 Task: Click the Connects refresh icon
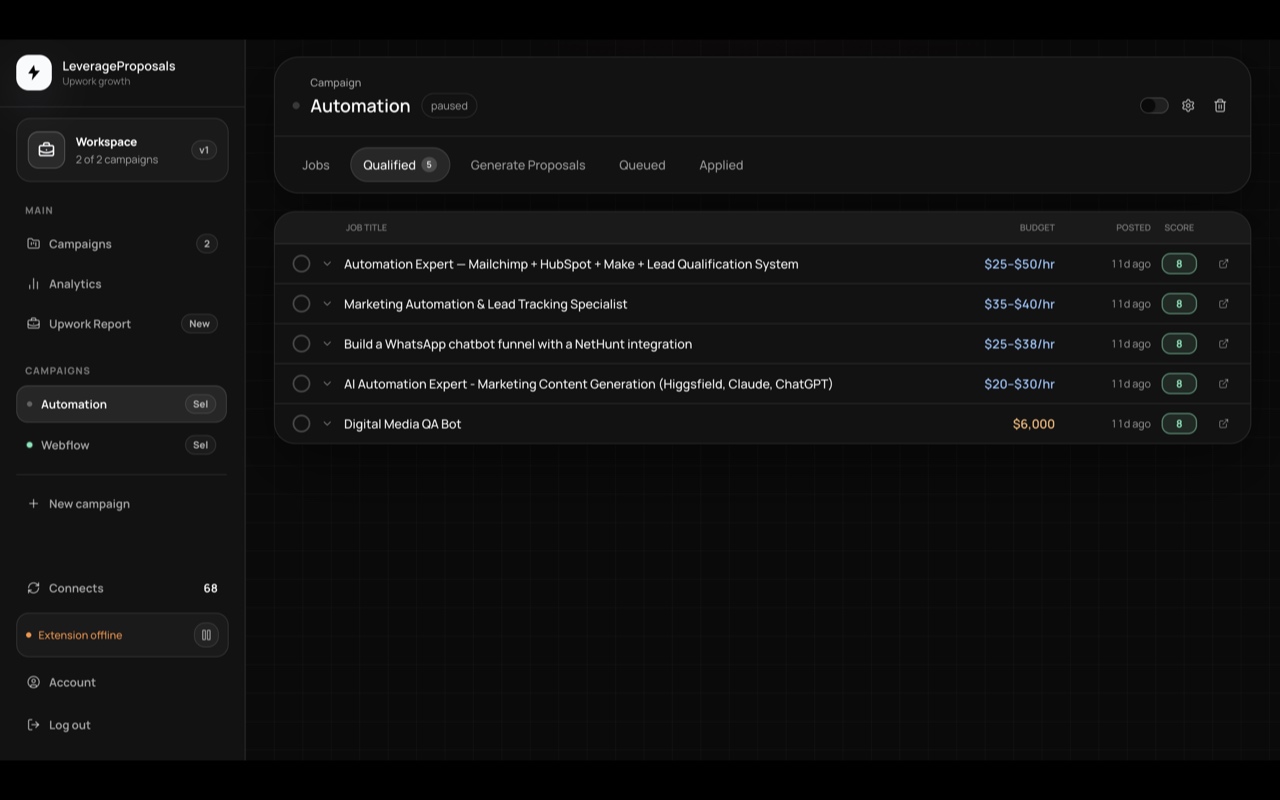point(34,588)
